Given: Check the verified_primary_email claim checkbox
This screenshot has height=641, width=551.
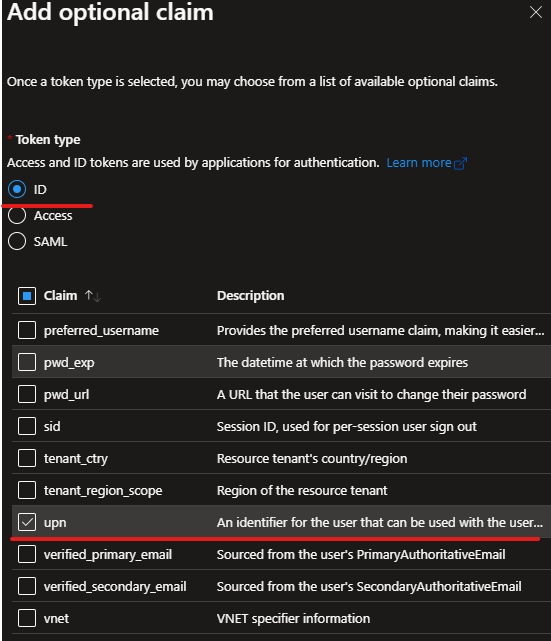Looking at the screenshot, I should click(27, 554).
